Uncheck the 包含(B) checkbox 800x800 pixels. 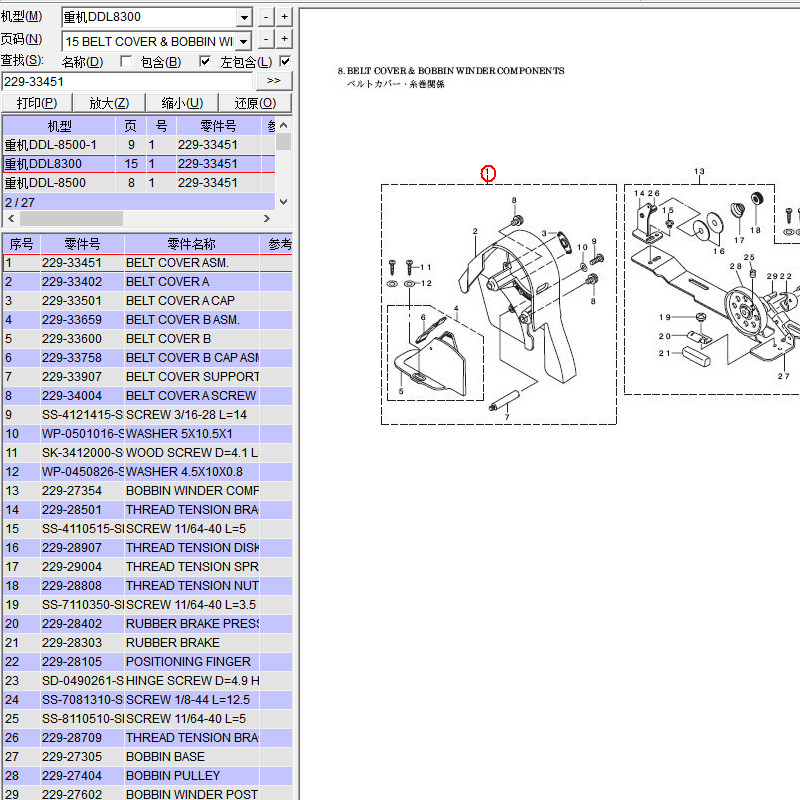[205, 62]
